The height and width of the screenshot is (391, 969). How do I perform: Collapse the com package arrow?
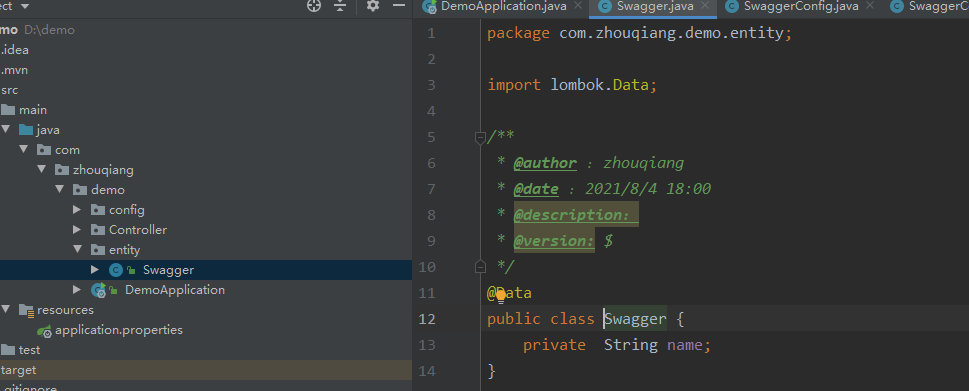coord(24,149)
